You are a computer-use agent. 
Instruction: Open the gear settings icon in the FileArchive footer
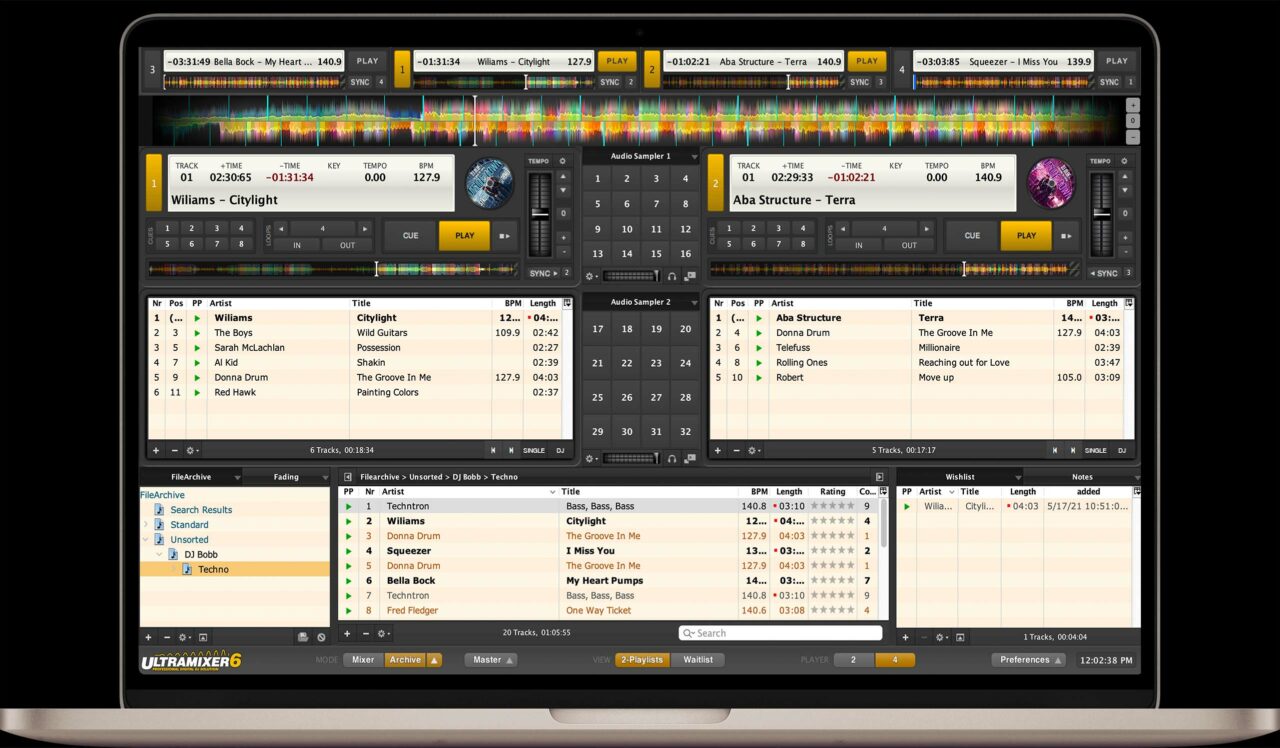[x=184, y=637]
